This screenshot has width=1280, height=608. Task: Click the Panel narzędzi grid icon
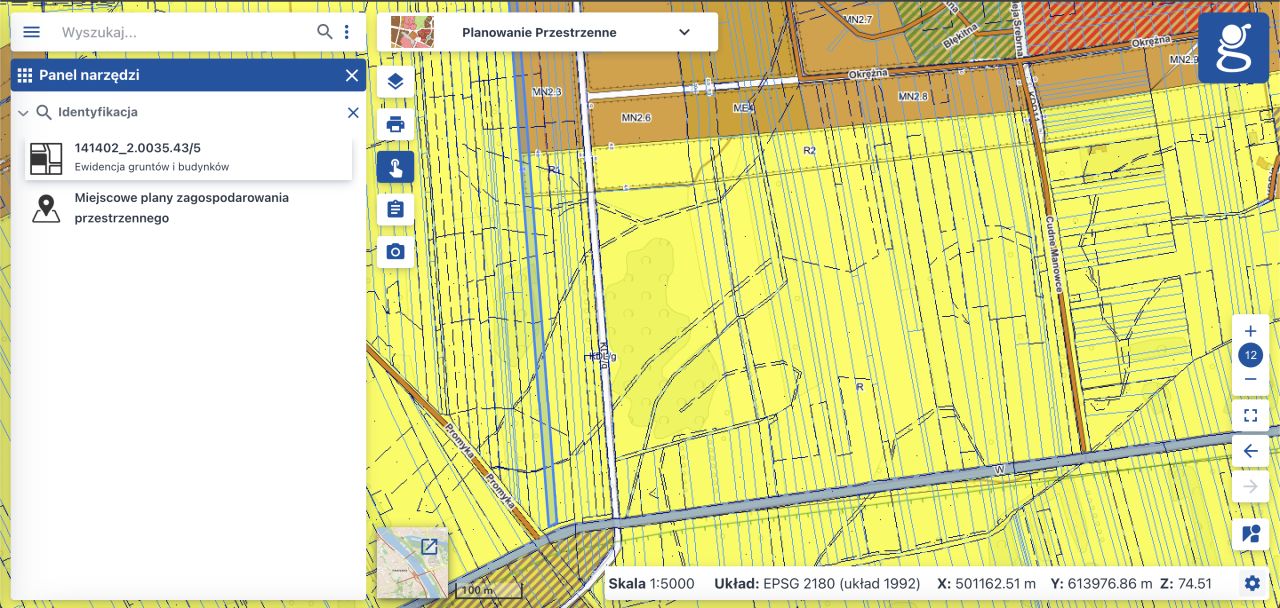[x=25, y=75]
